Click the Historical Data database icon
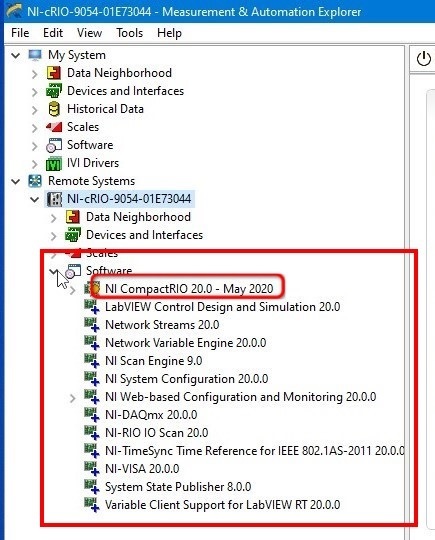This screenshot has width=435, height=540. pos(54,109)
